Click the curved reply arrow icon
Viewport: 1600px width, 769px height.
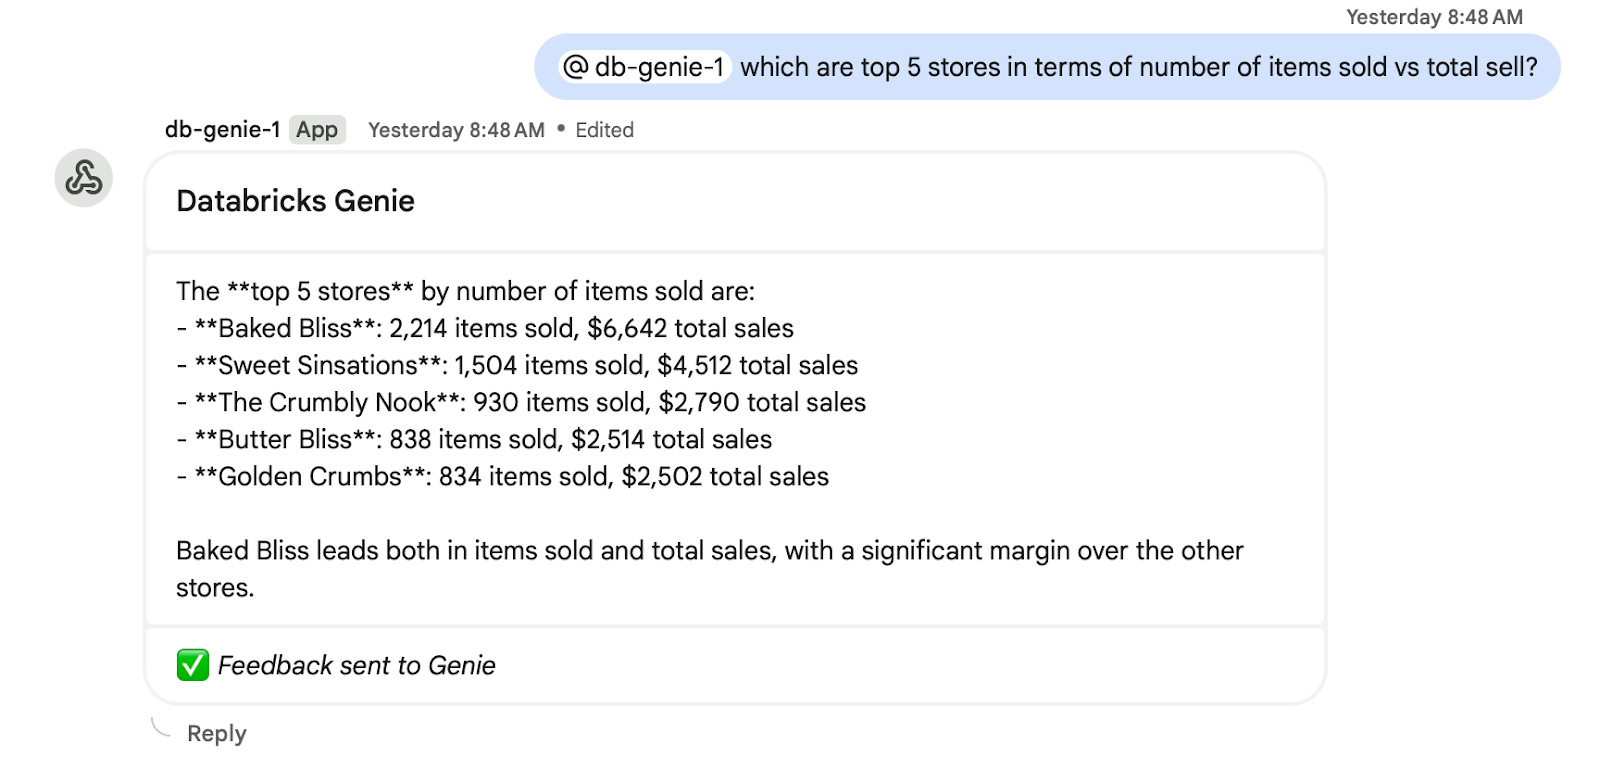tap(160, 727)
